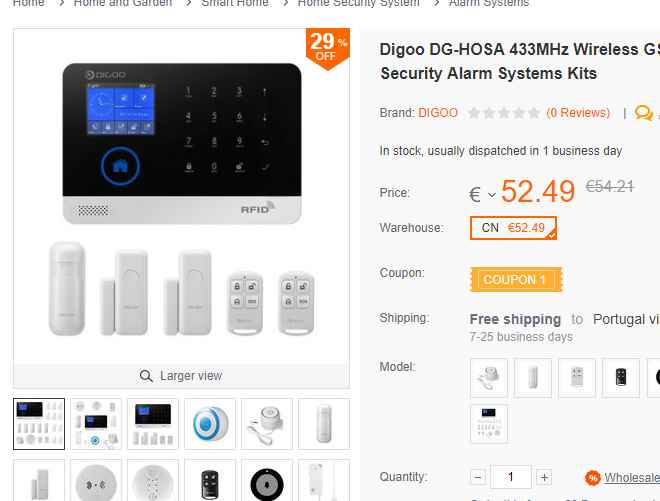Select the blue round siren thumbnail
The image size is (660, 501).
coord(210,424)
